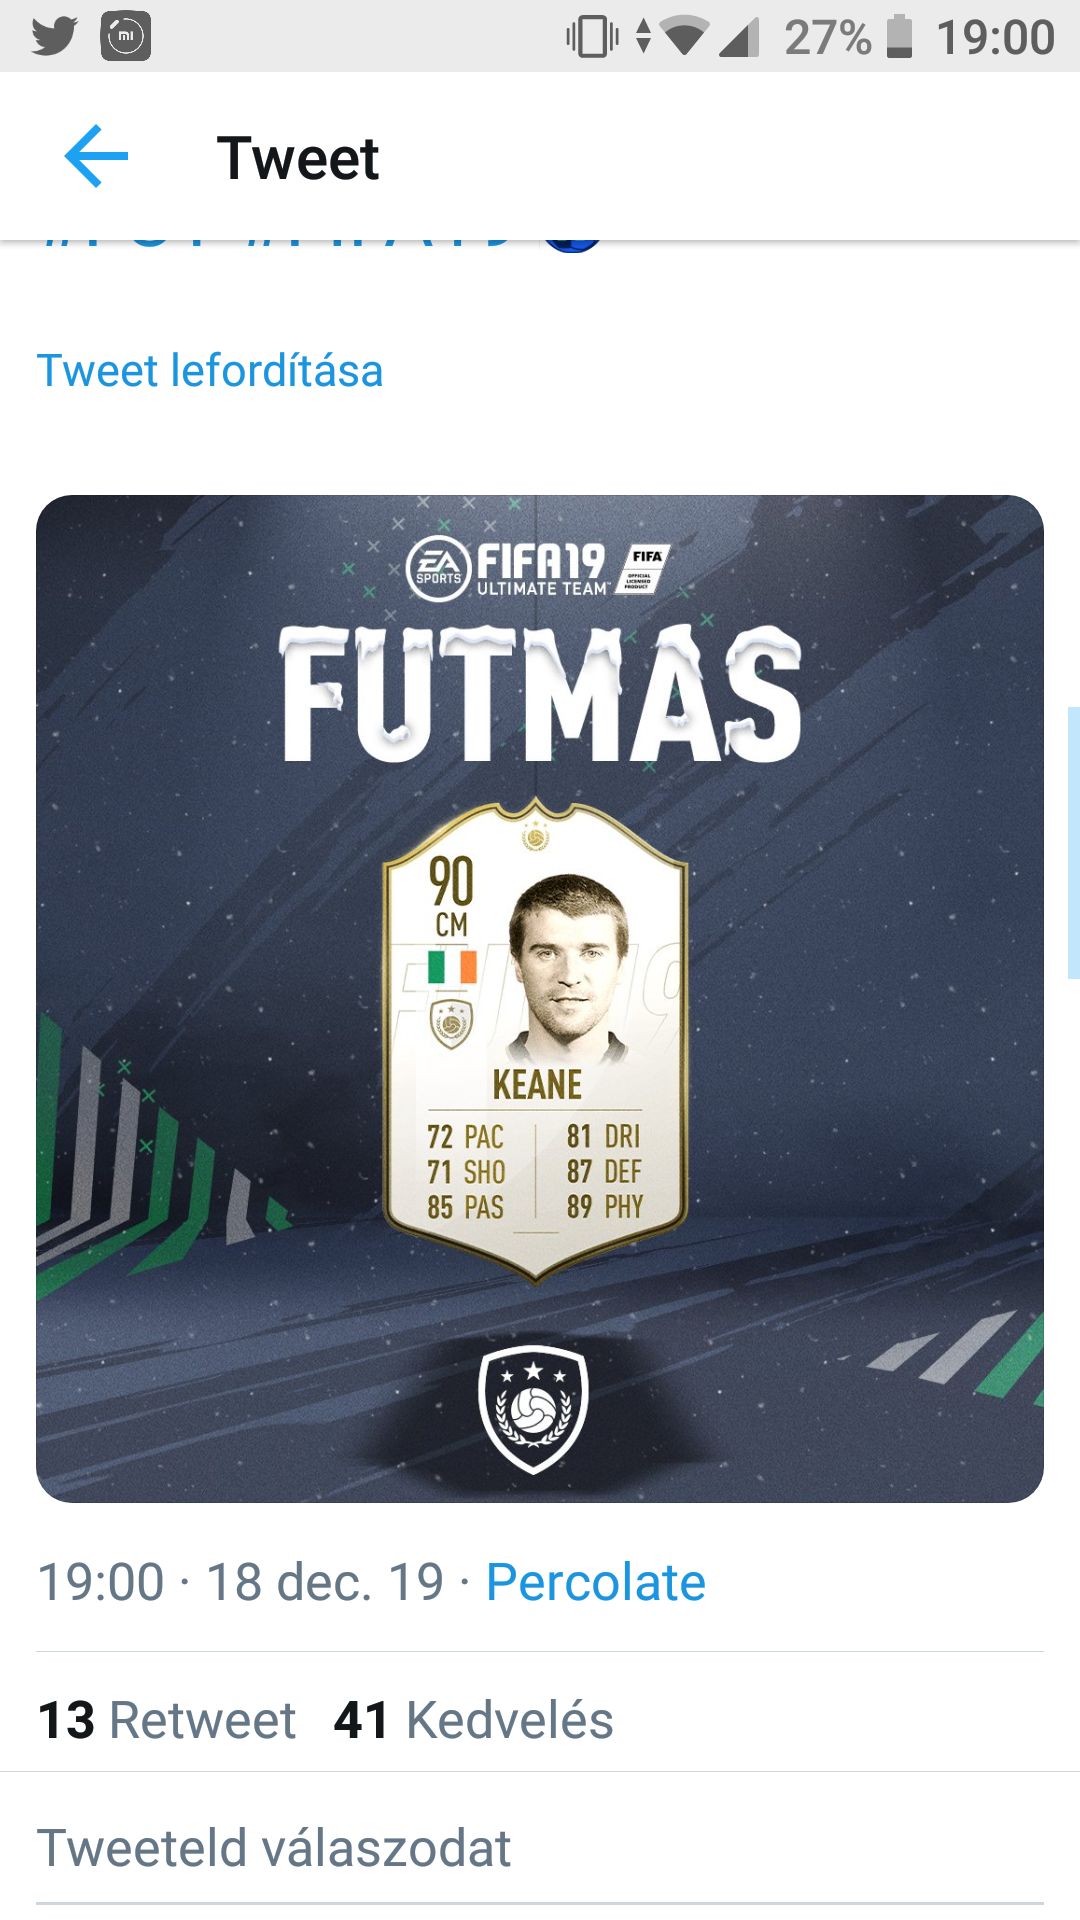Tap the Tweeteld válaszodat reply field

[x=540, y=1848]
